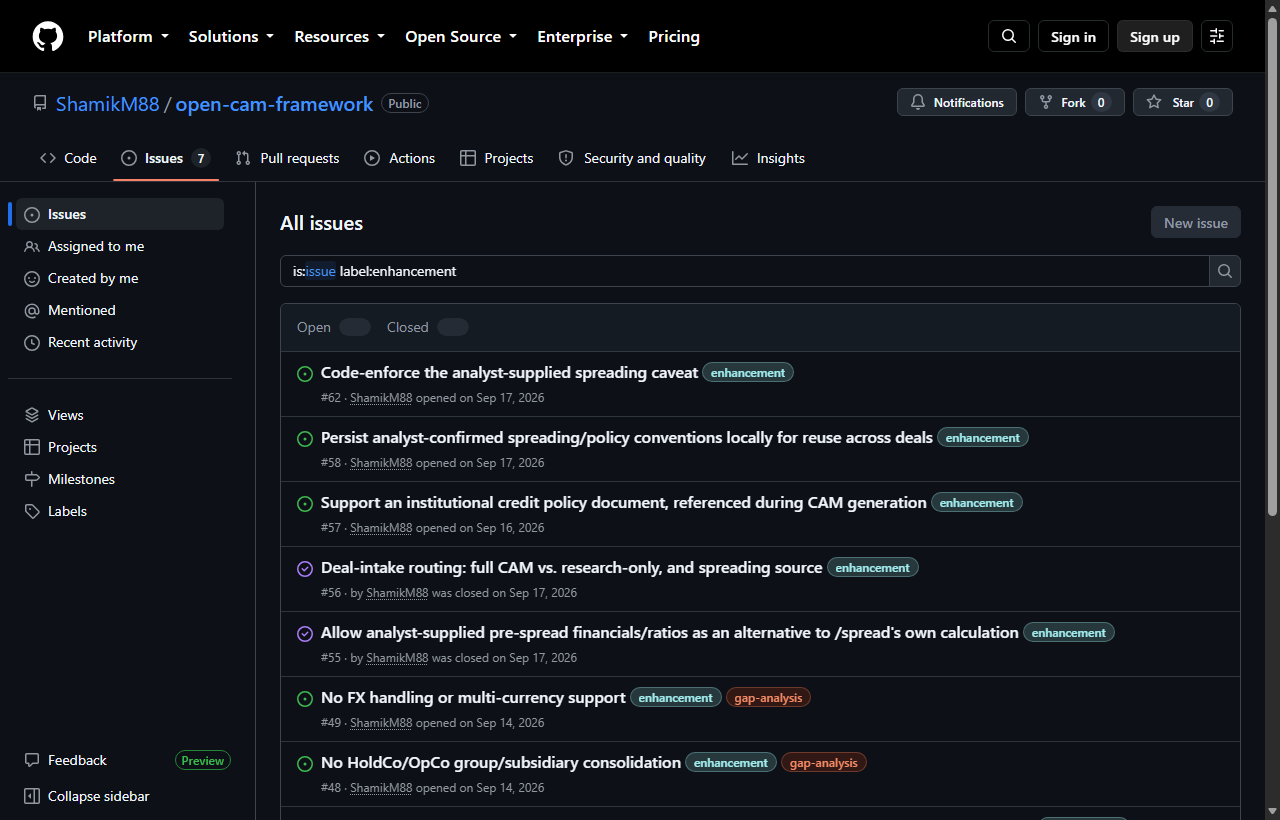Screen dimensions: 1280x820
Task: Star the open-cam-framework repository
Action: 1183,102
